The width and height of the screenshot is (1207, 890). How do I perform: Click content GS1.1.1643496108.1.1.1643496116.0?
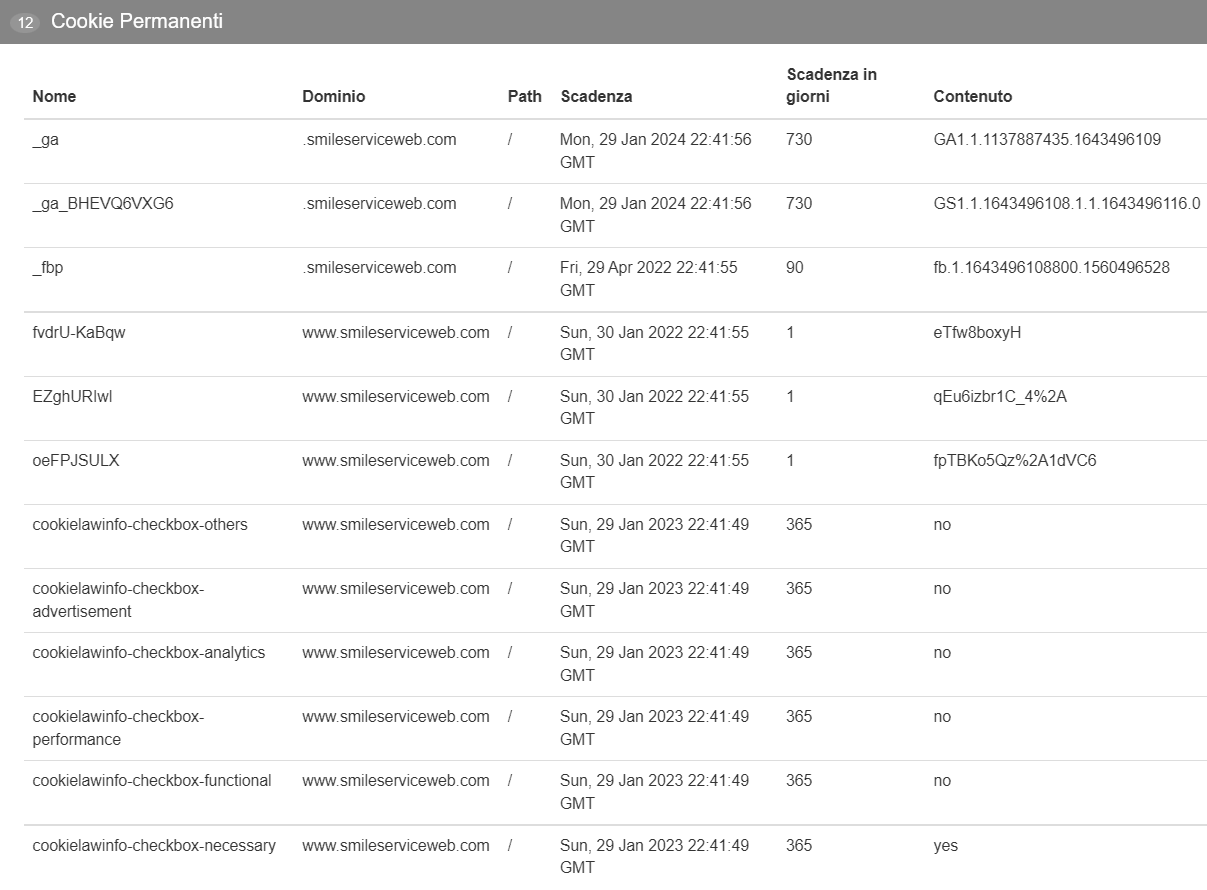(1067, 204)
